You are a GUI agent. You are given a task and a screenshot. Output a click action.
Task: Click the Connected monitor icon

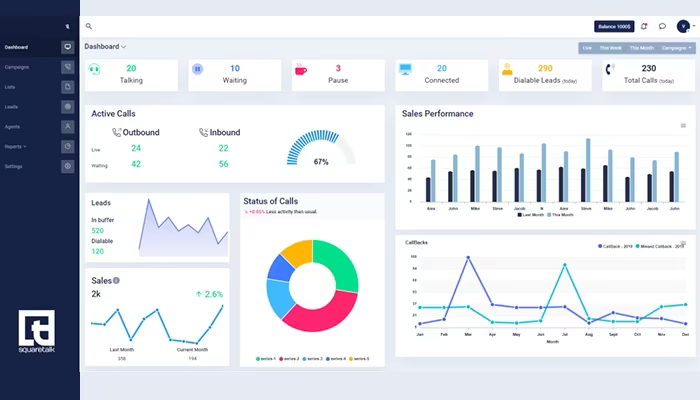click(x=405, y=69)
